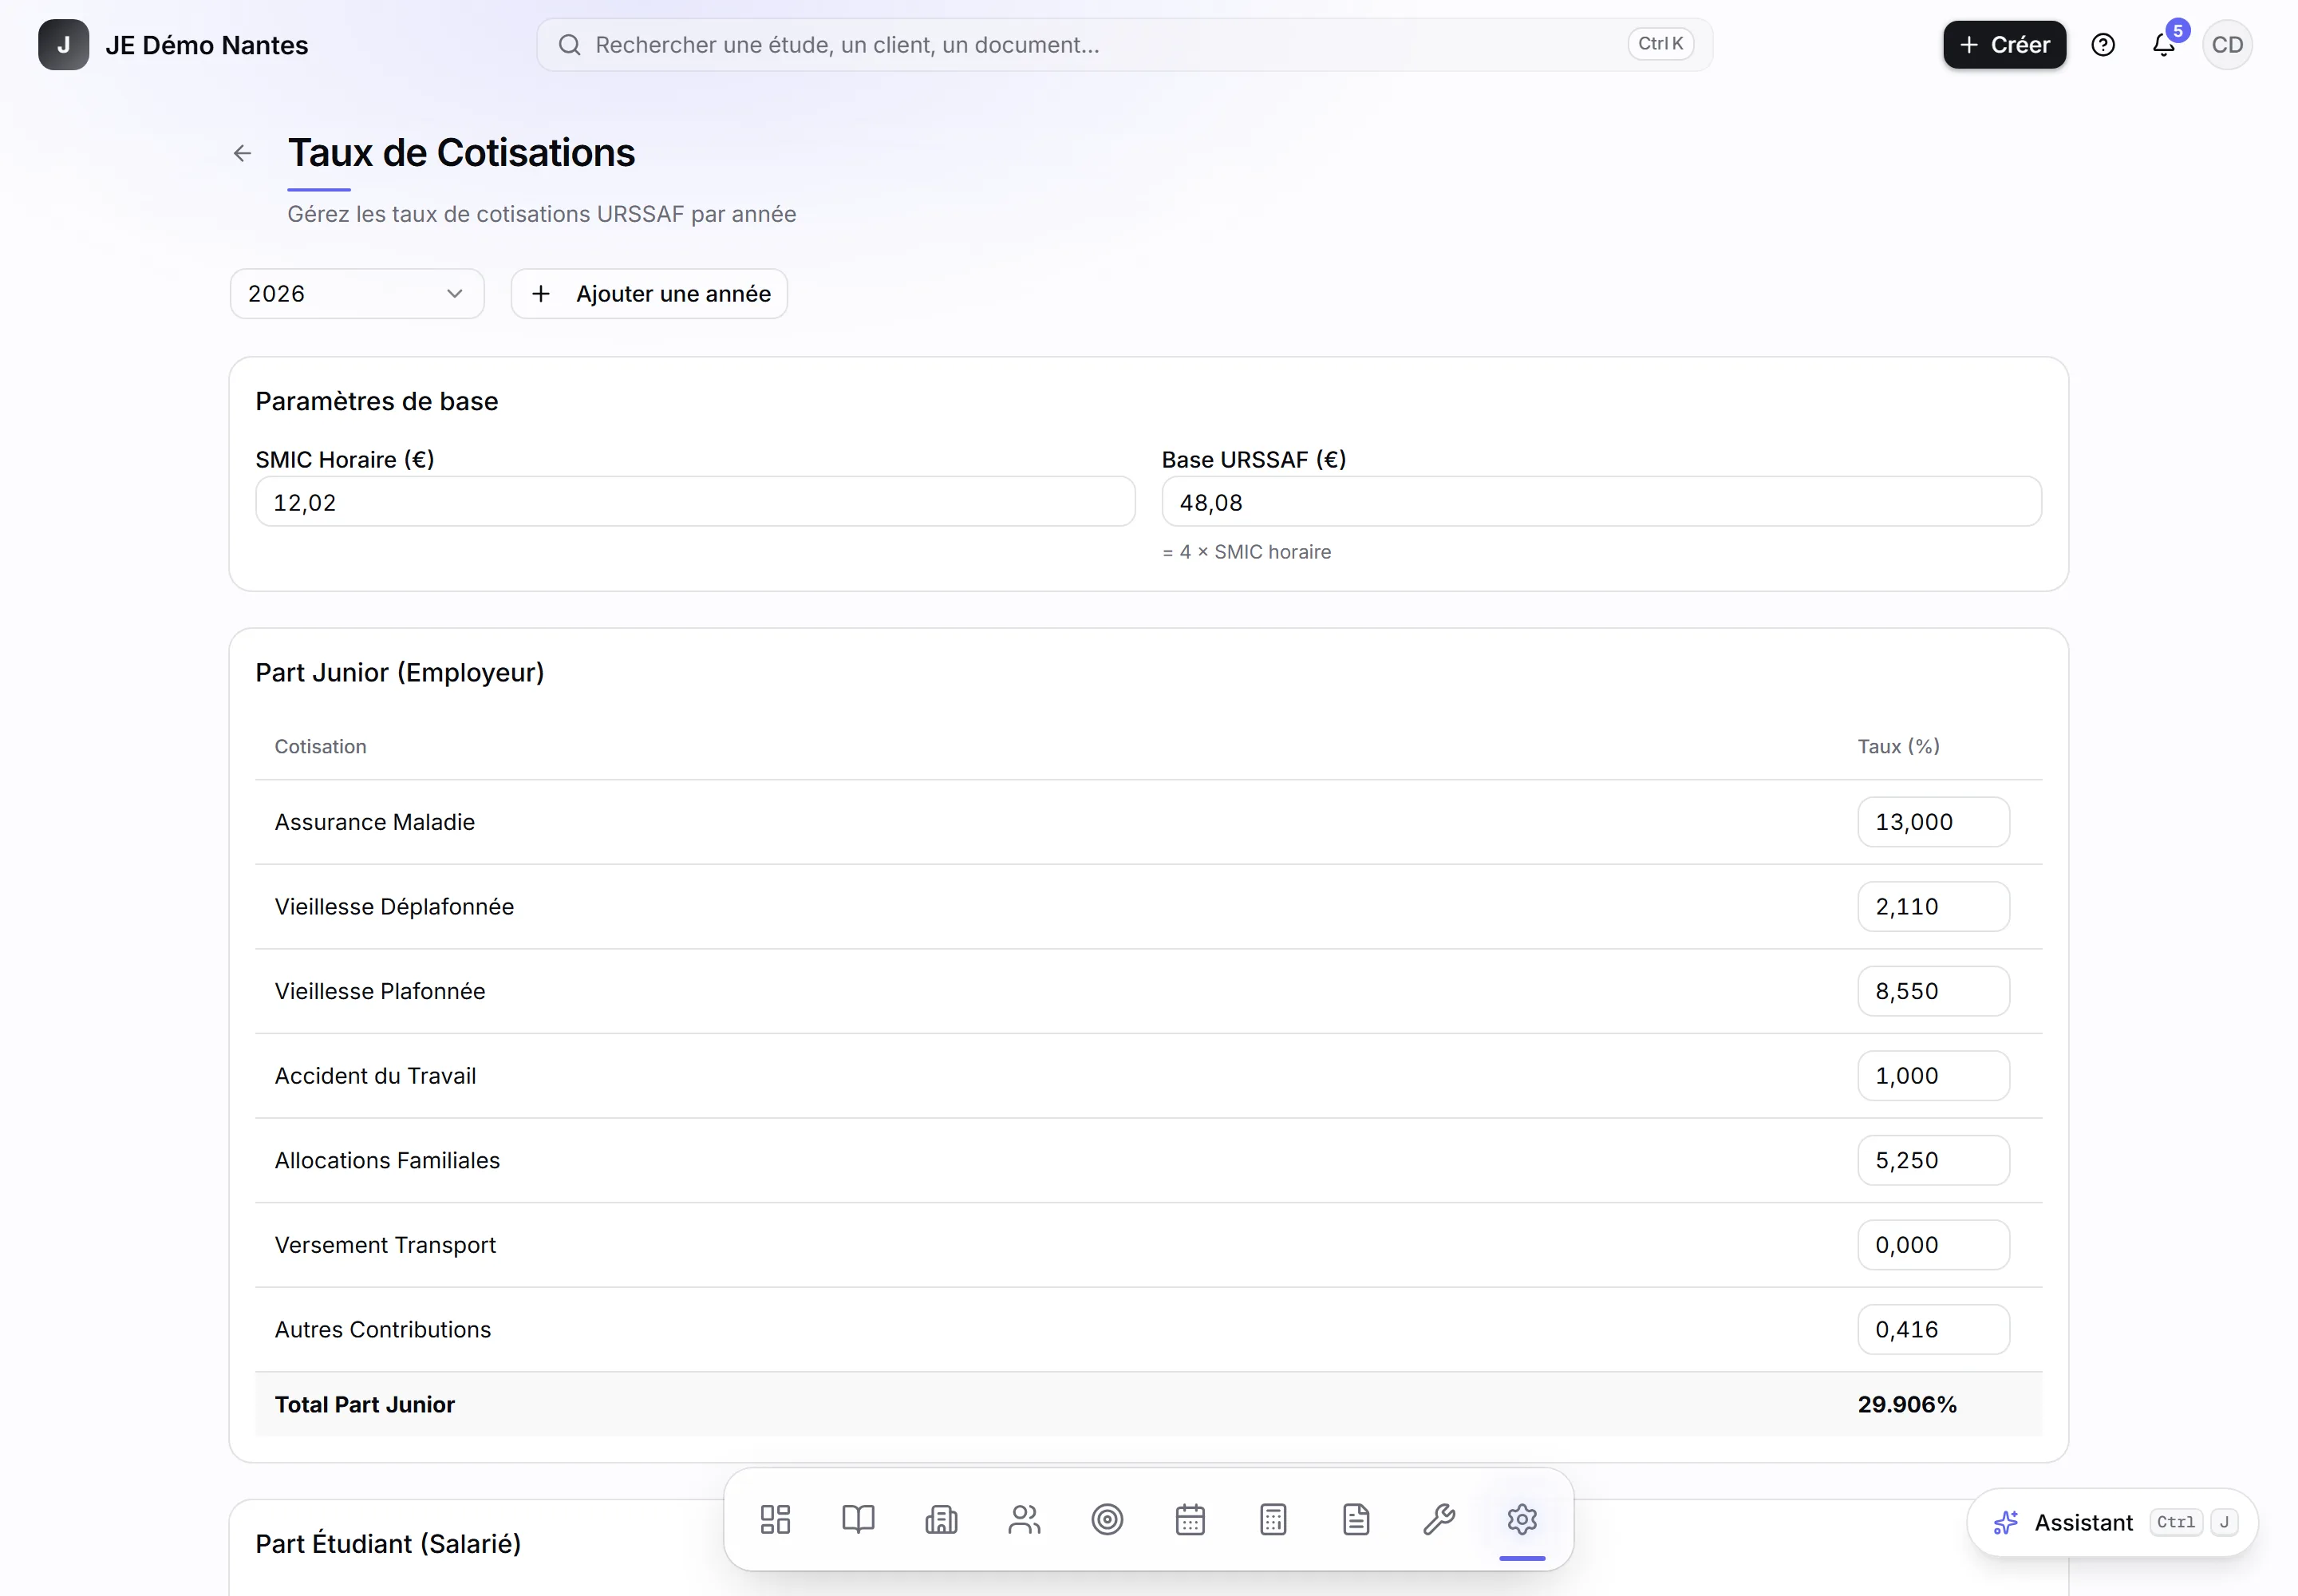2298x1596 pixels.
Task: Click the Base URSSAF (€) label
Action: click(x=1254, y=460)
